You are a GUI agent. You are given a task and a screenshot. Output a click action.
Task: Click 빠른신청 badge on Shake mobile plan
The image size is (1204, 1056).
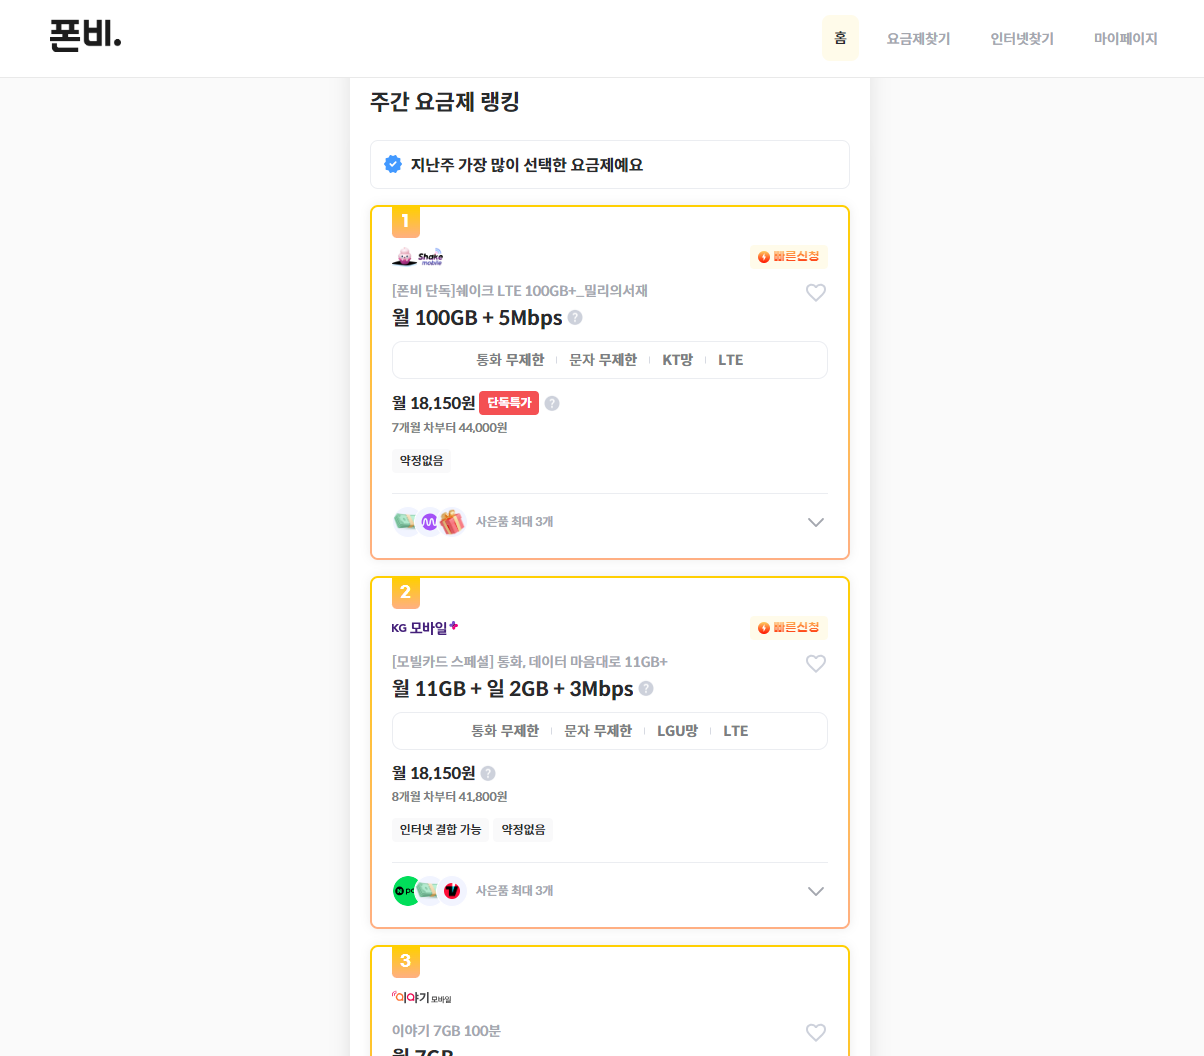[789, 257]
